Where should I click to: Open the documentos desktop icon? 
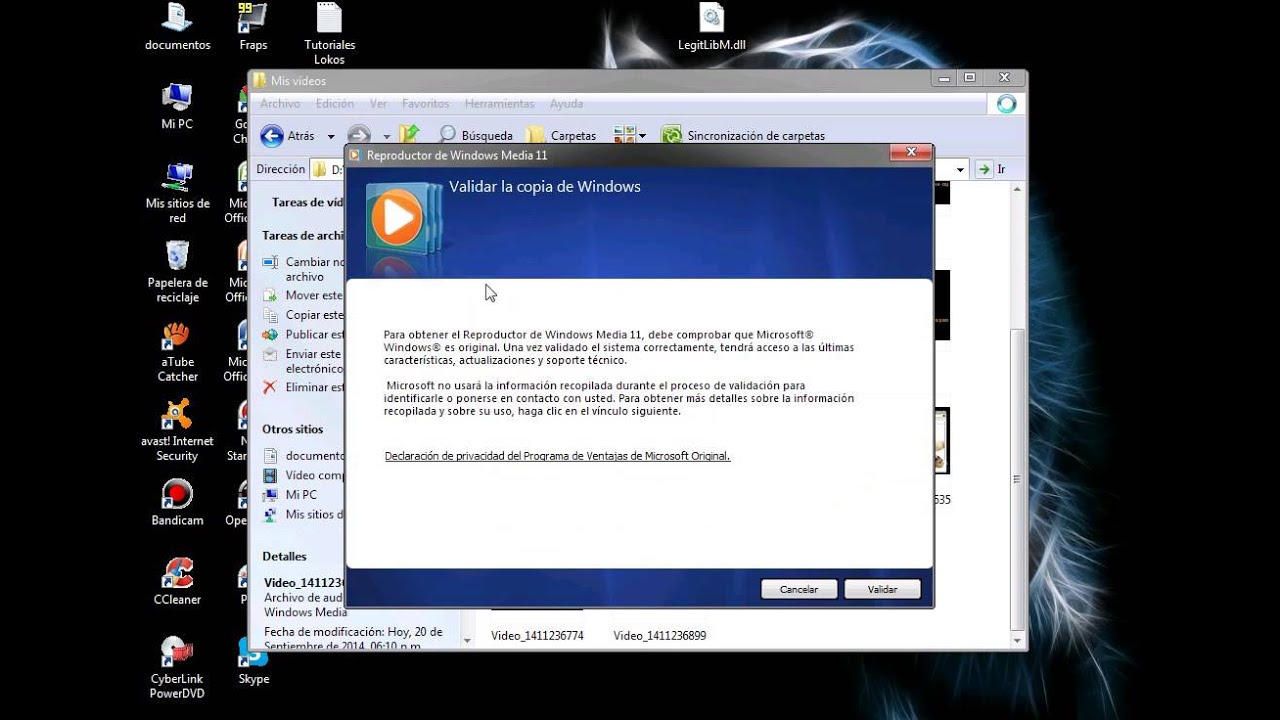coord(177,28)
